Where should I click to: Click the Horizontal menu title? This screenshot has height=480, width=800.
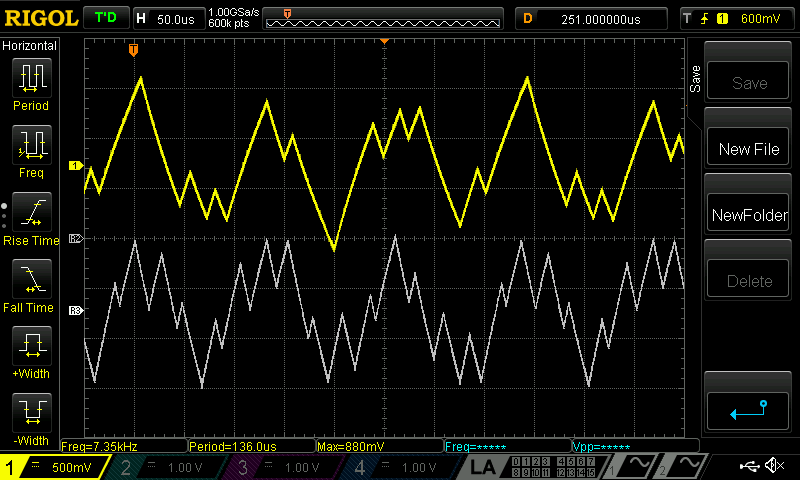[x=29, y=46]
